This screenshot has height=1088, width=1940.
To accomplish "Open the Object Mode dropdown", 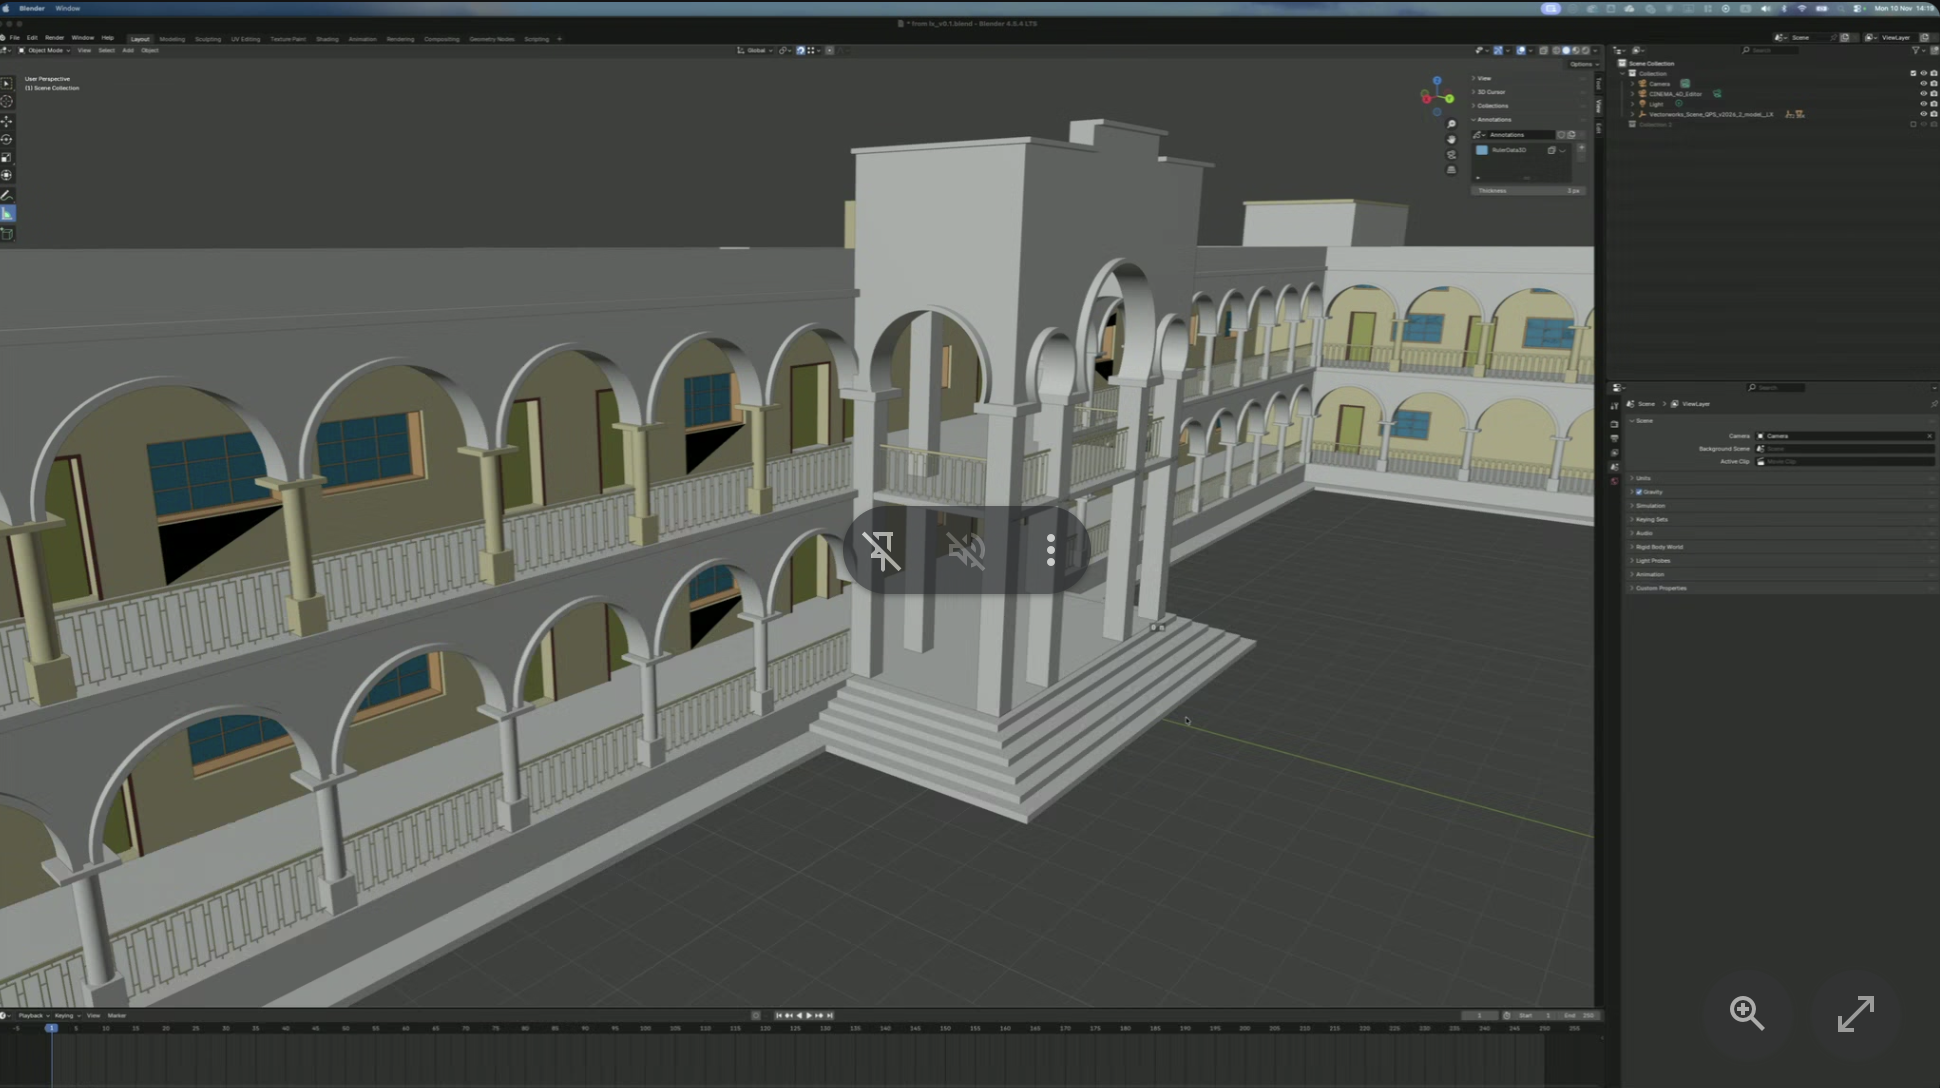I will pos(46,50).
